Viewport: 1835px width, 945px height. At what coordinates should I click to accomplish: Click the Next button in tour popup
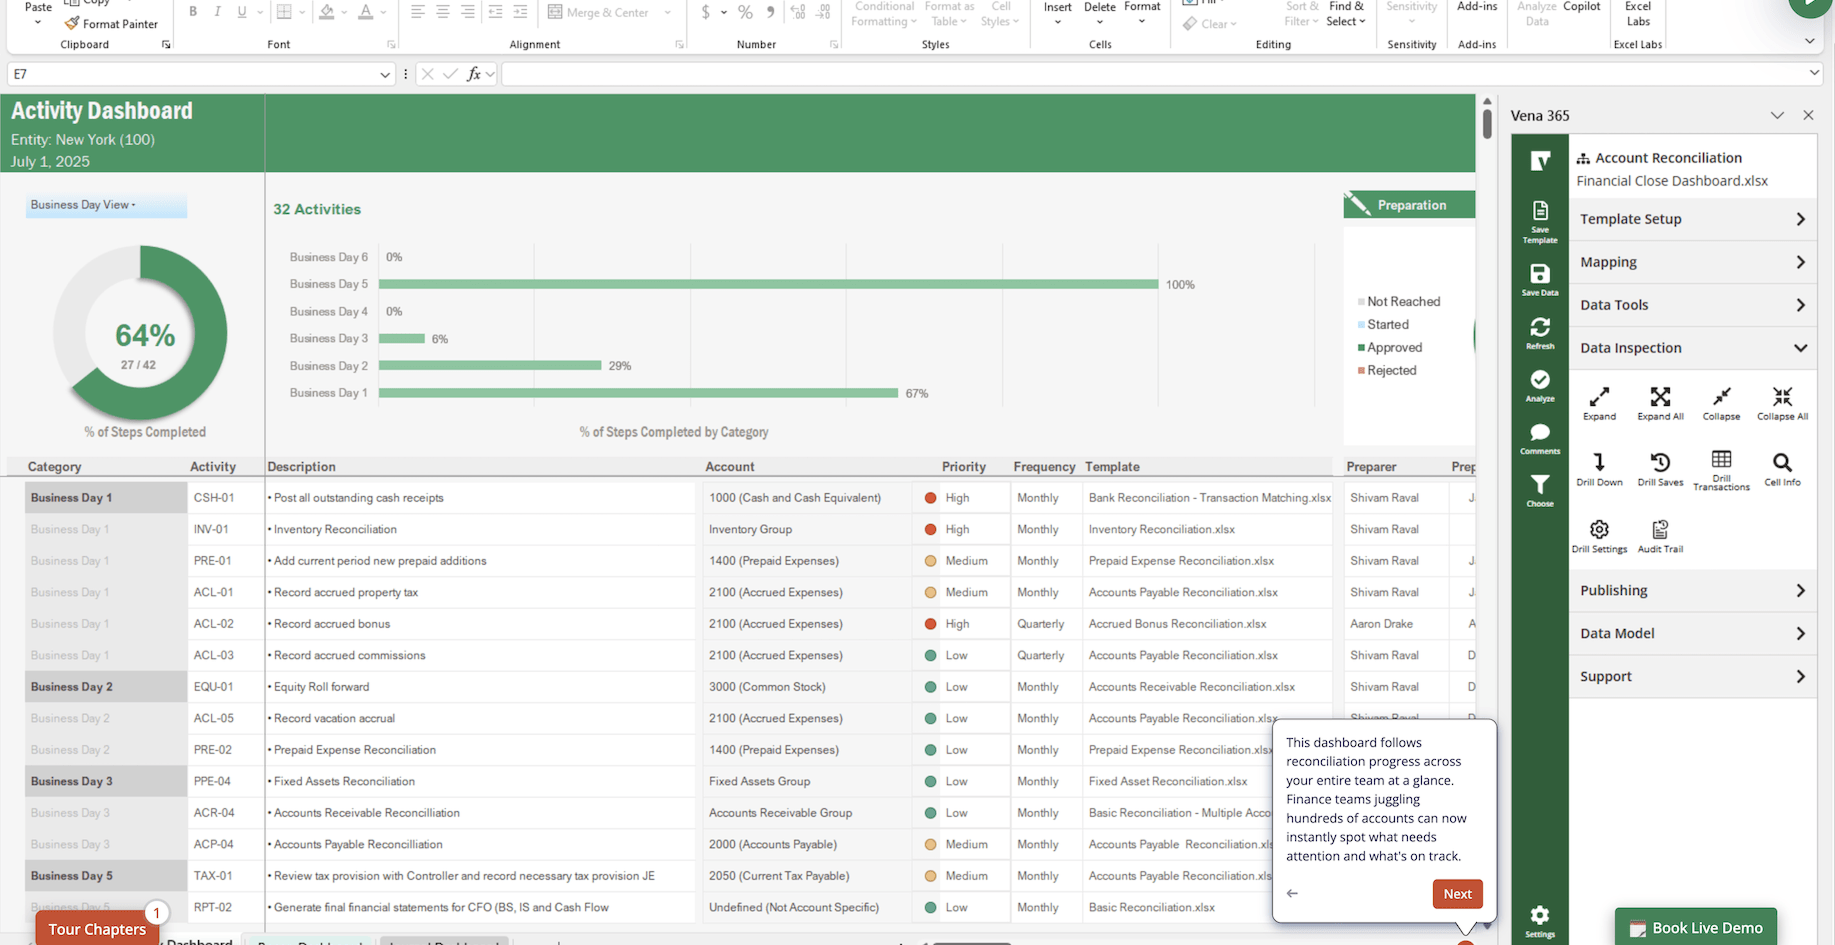point(1457,894)
